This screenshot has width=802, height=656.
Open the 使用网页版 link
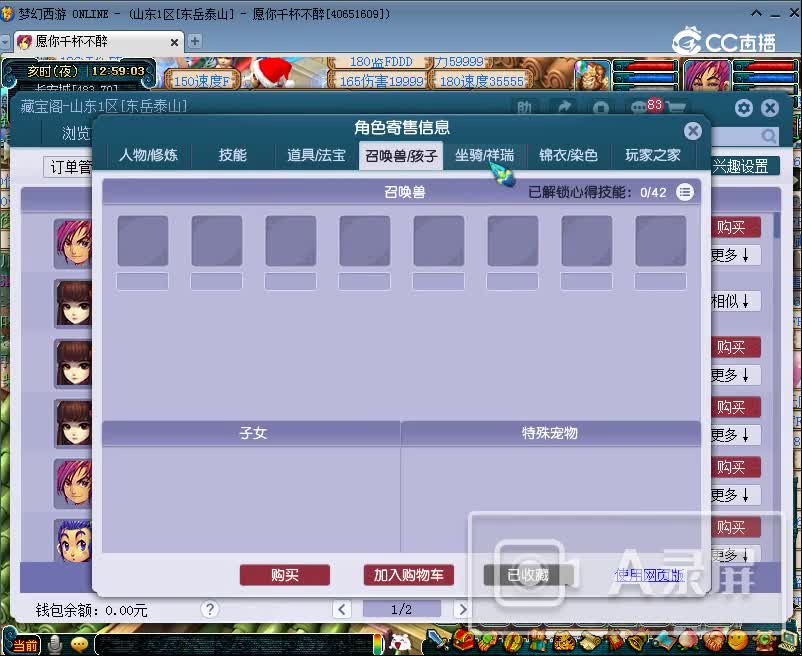click(649, 575)
